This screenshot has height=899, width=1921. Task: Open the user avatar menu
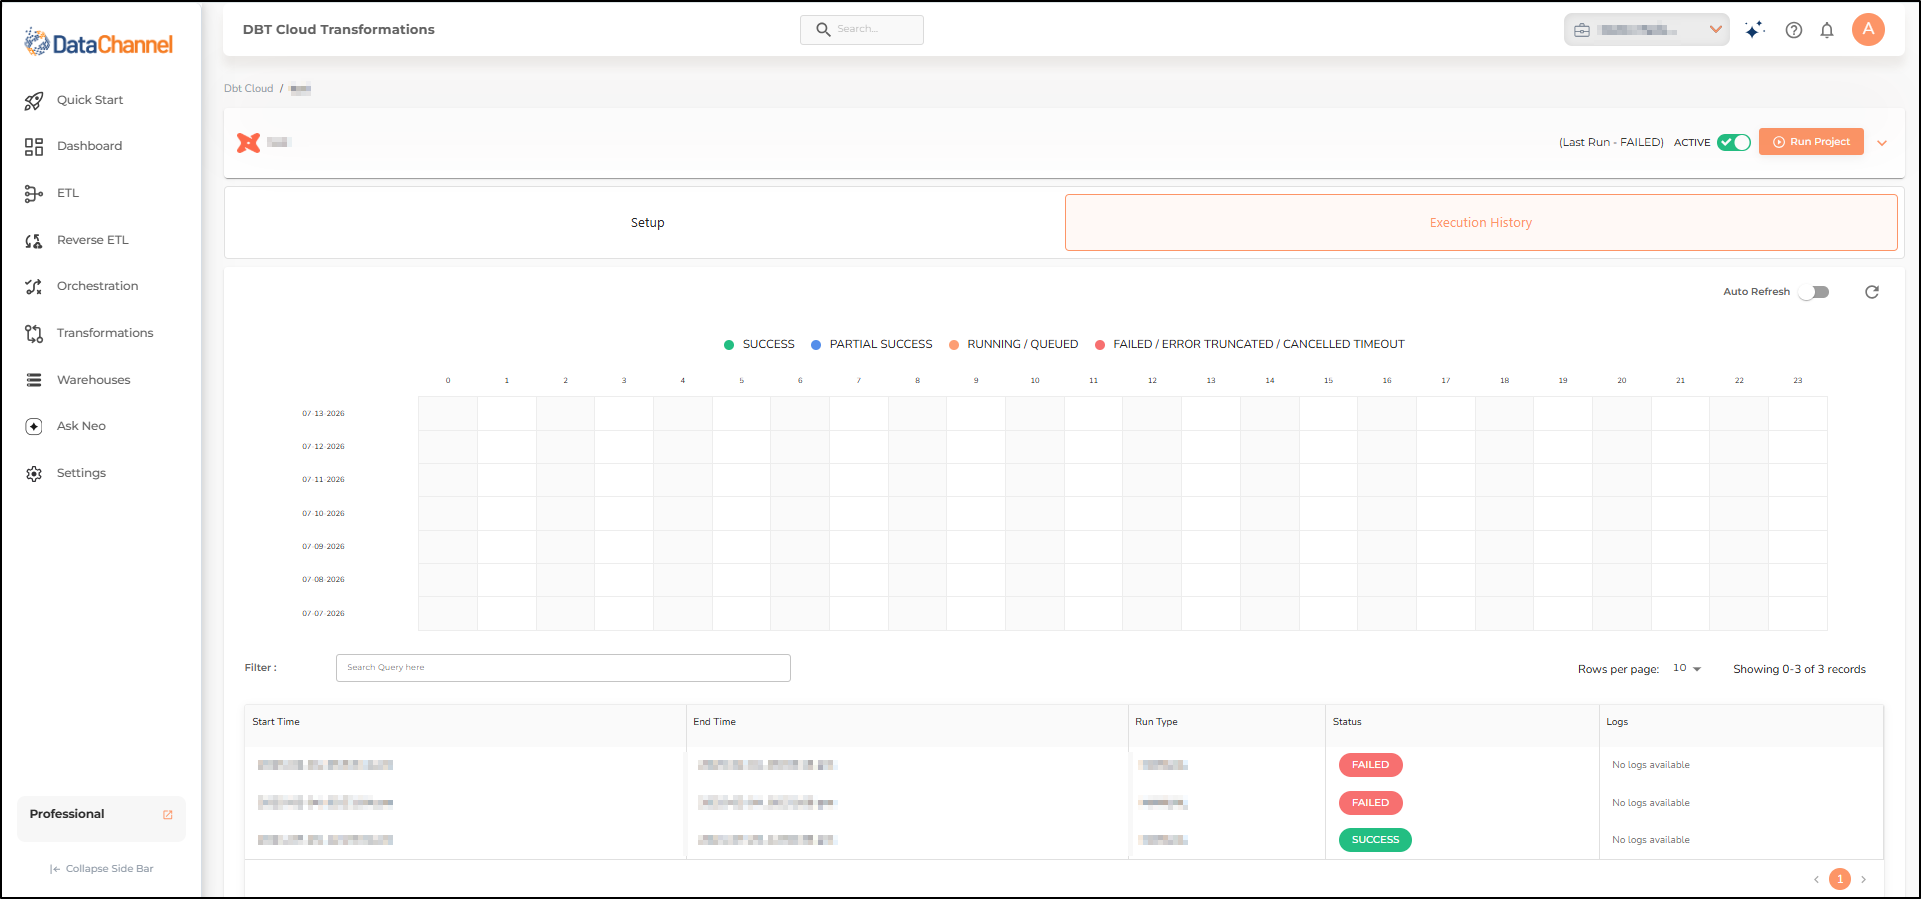click(x=1868, y=29)
